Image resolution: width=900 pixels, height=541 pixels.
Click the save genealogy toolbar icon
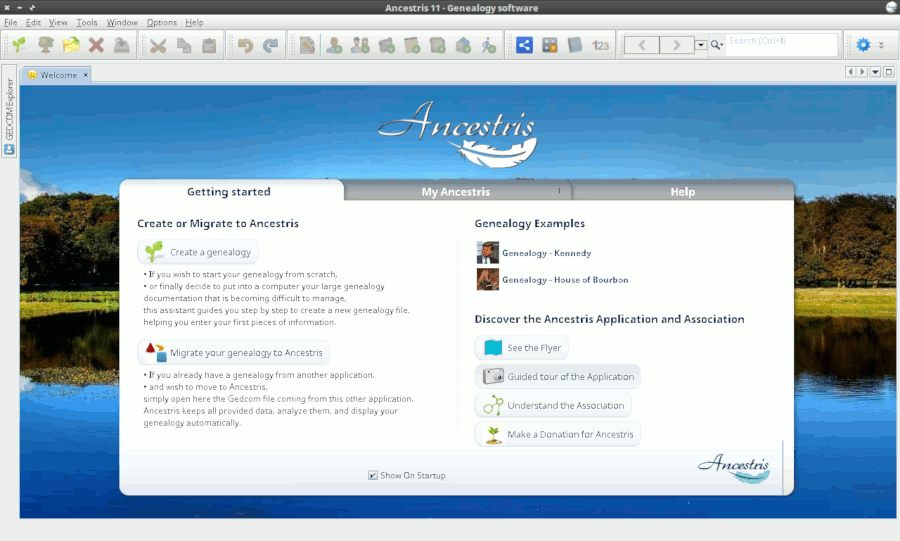(x=121, y=45)
